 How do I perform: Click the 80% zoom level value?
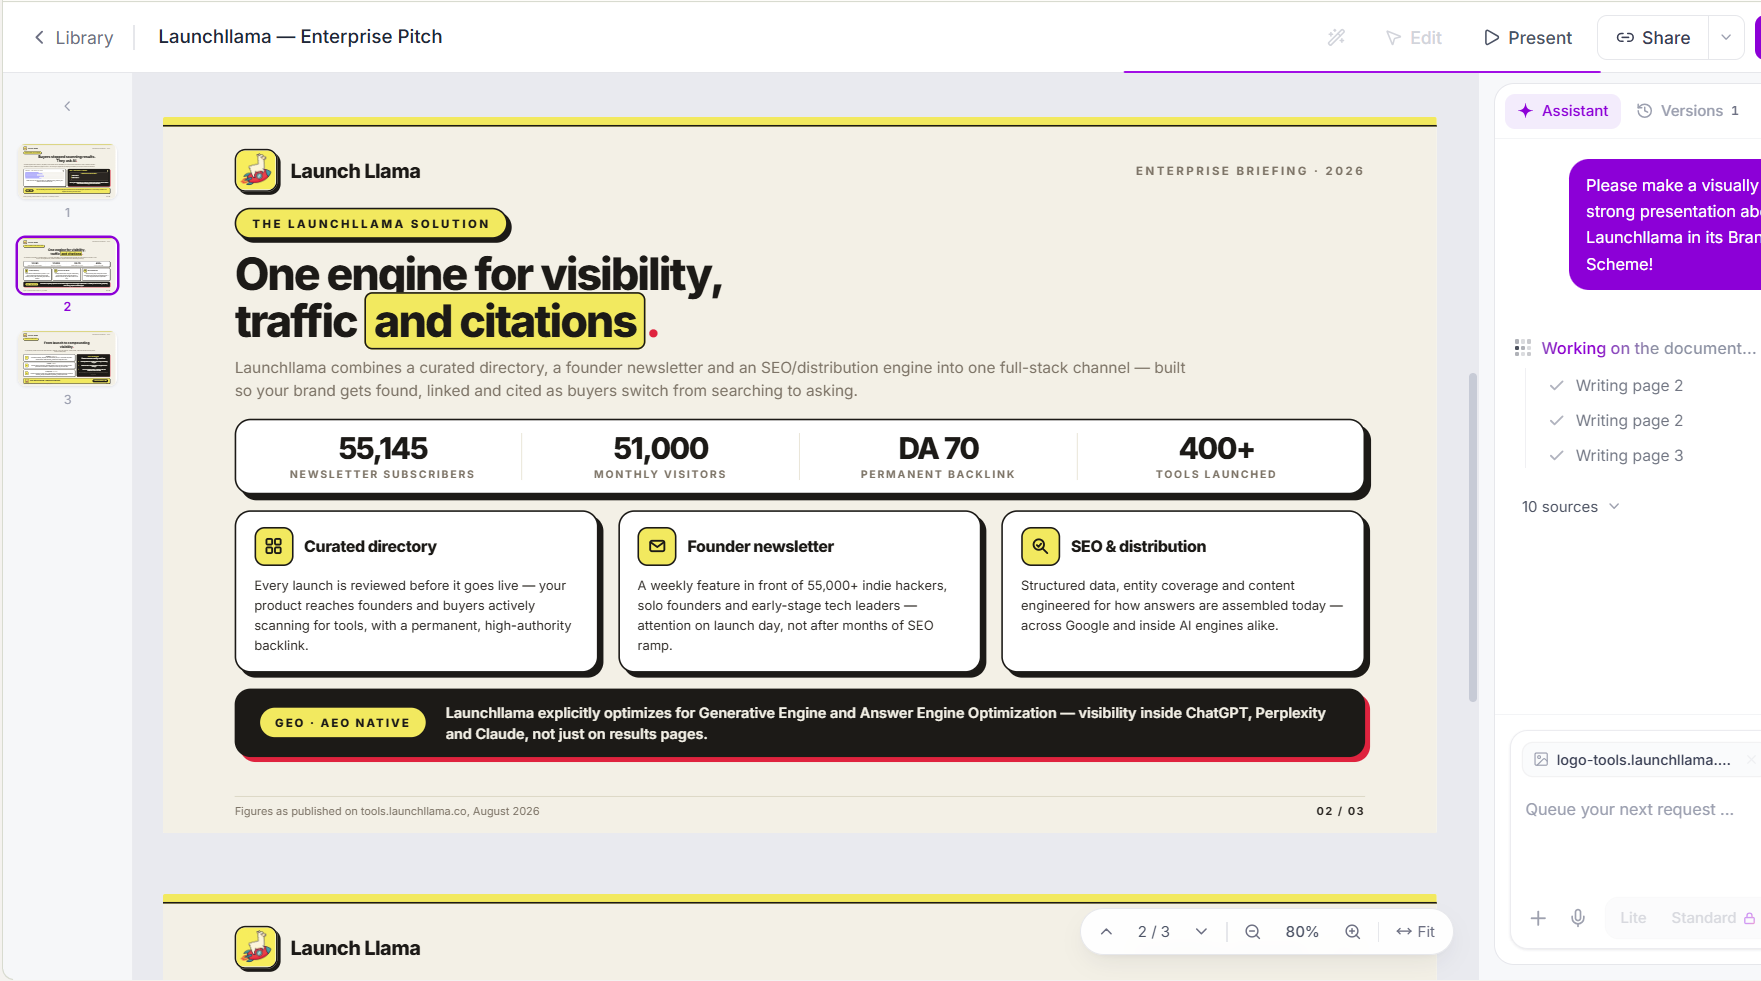coord(1302,932)
